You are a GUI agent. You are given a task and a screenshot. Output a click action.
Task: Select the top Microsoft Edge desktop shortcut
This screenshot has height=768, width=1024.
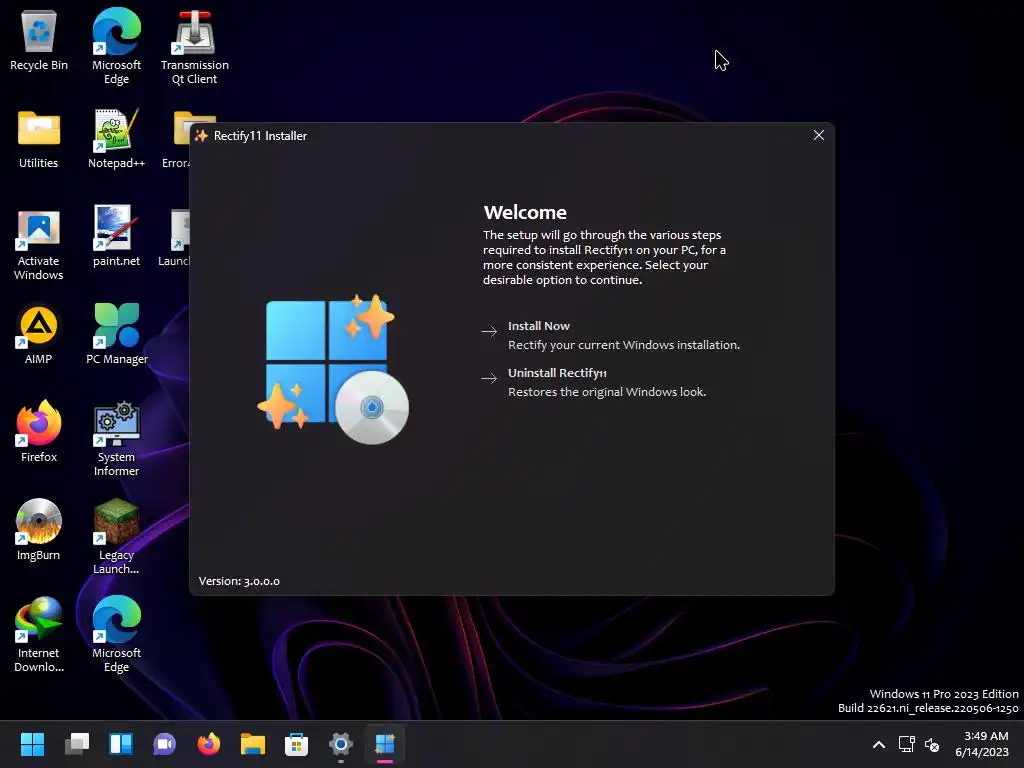coord(116,46)
